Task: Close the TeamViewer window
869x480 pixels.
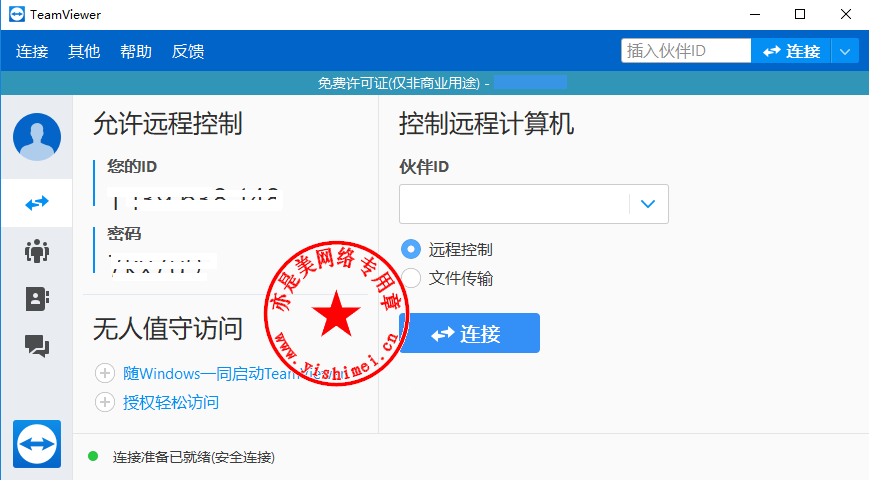Action: click(x=845, y=14)
